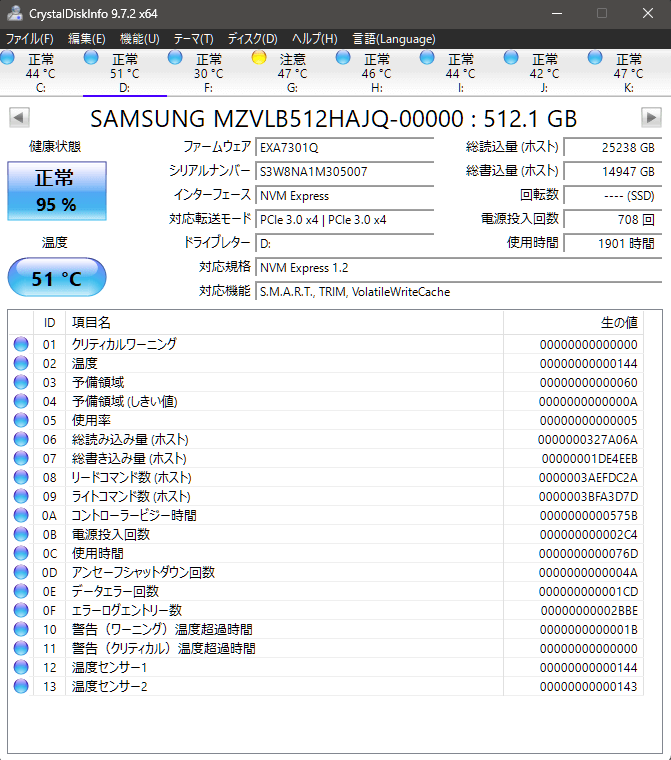Click the status orb for エラーログエントリー数
Screen dimensions: 671x760
tap(21, 610)
